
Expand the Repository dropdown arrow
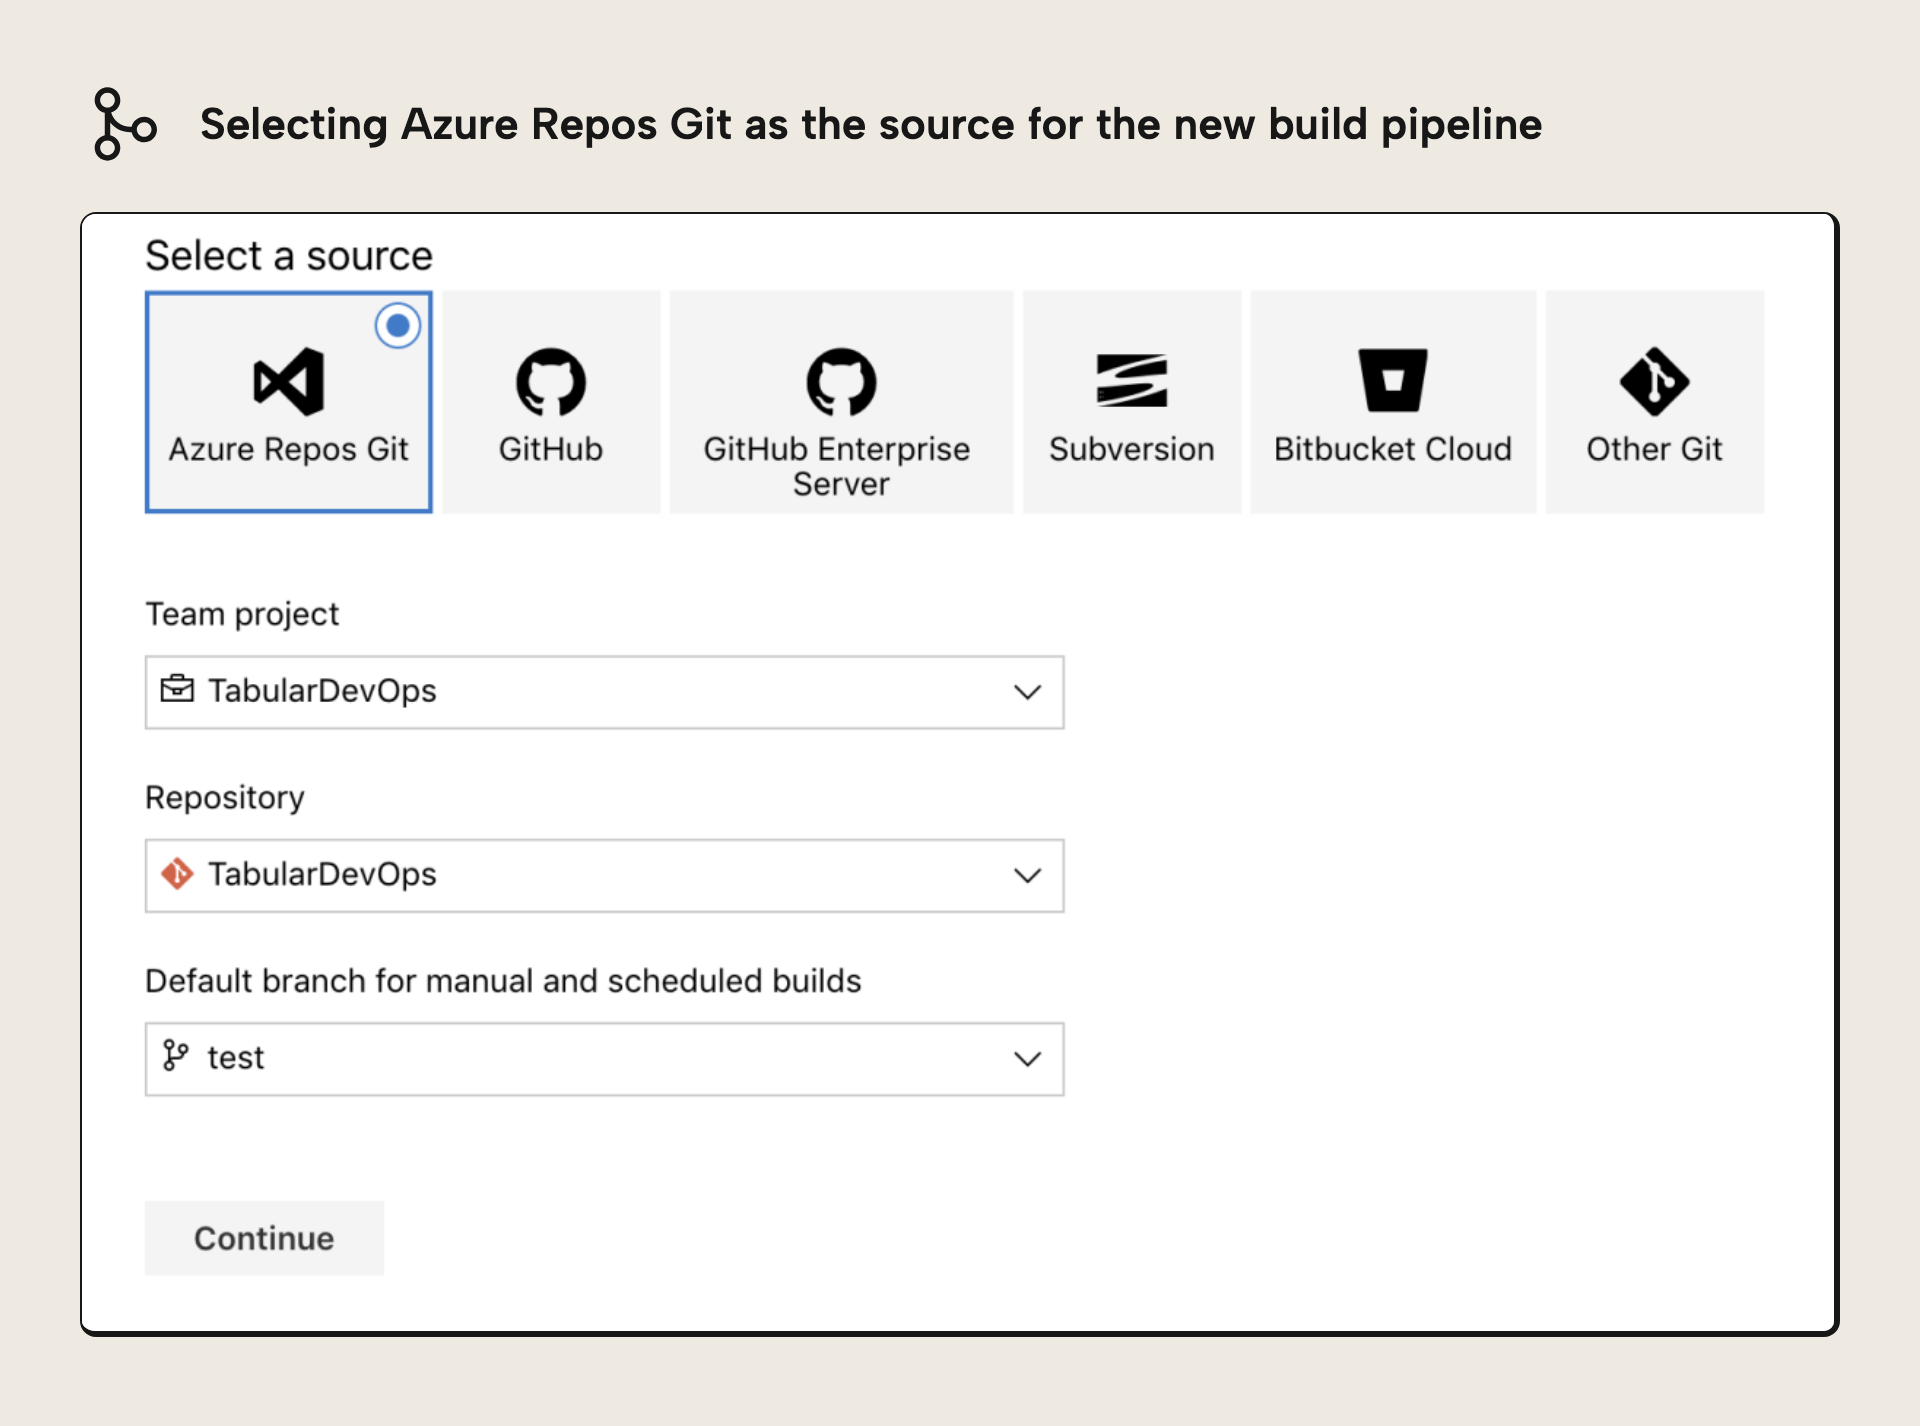(1027, 875)
